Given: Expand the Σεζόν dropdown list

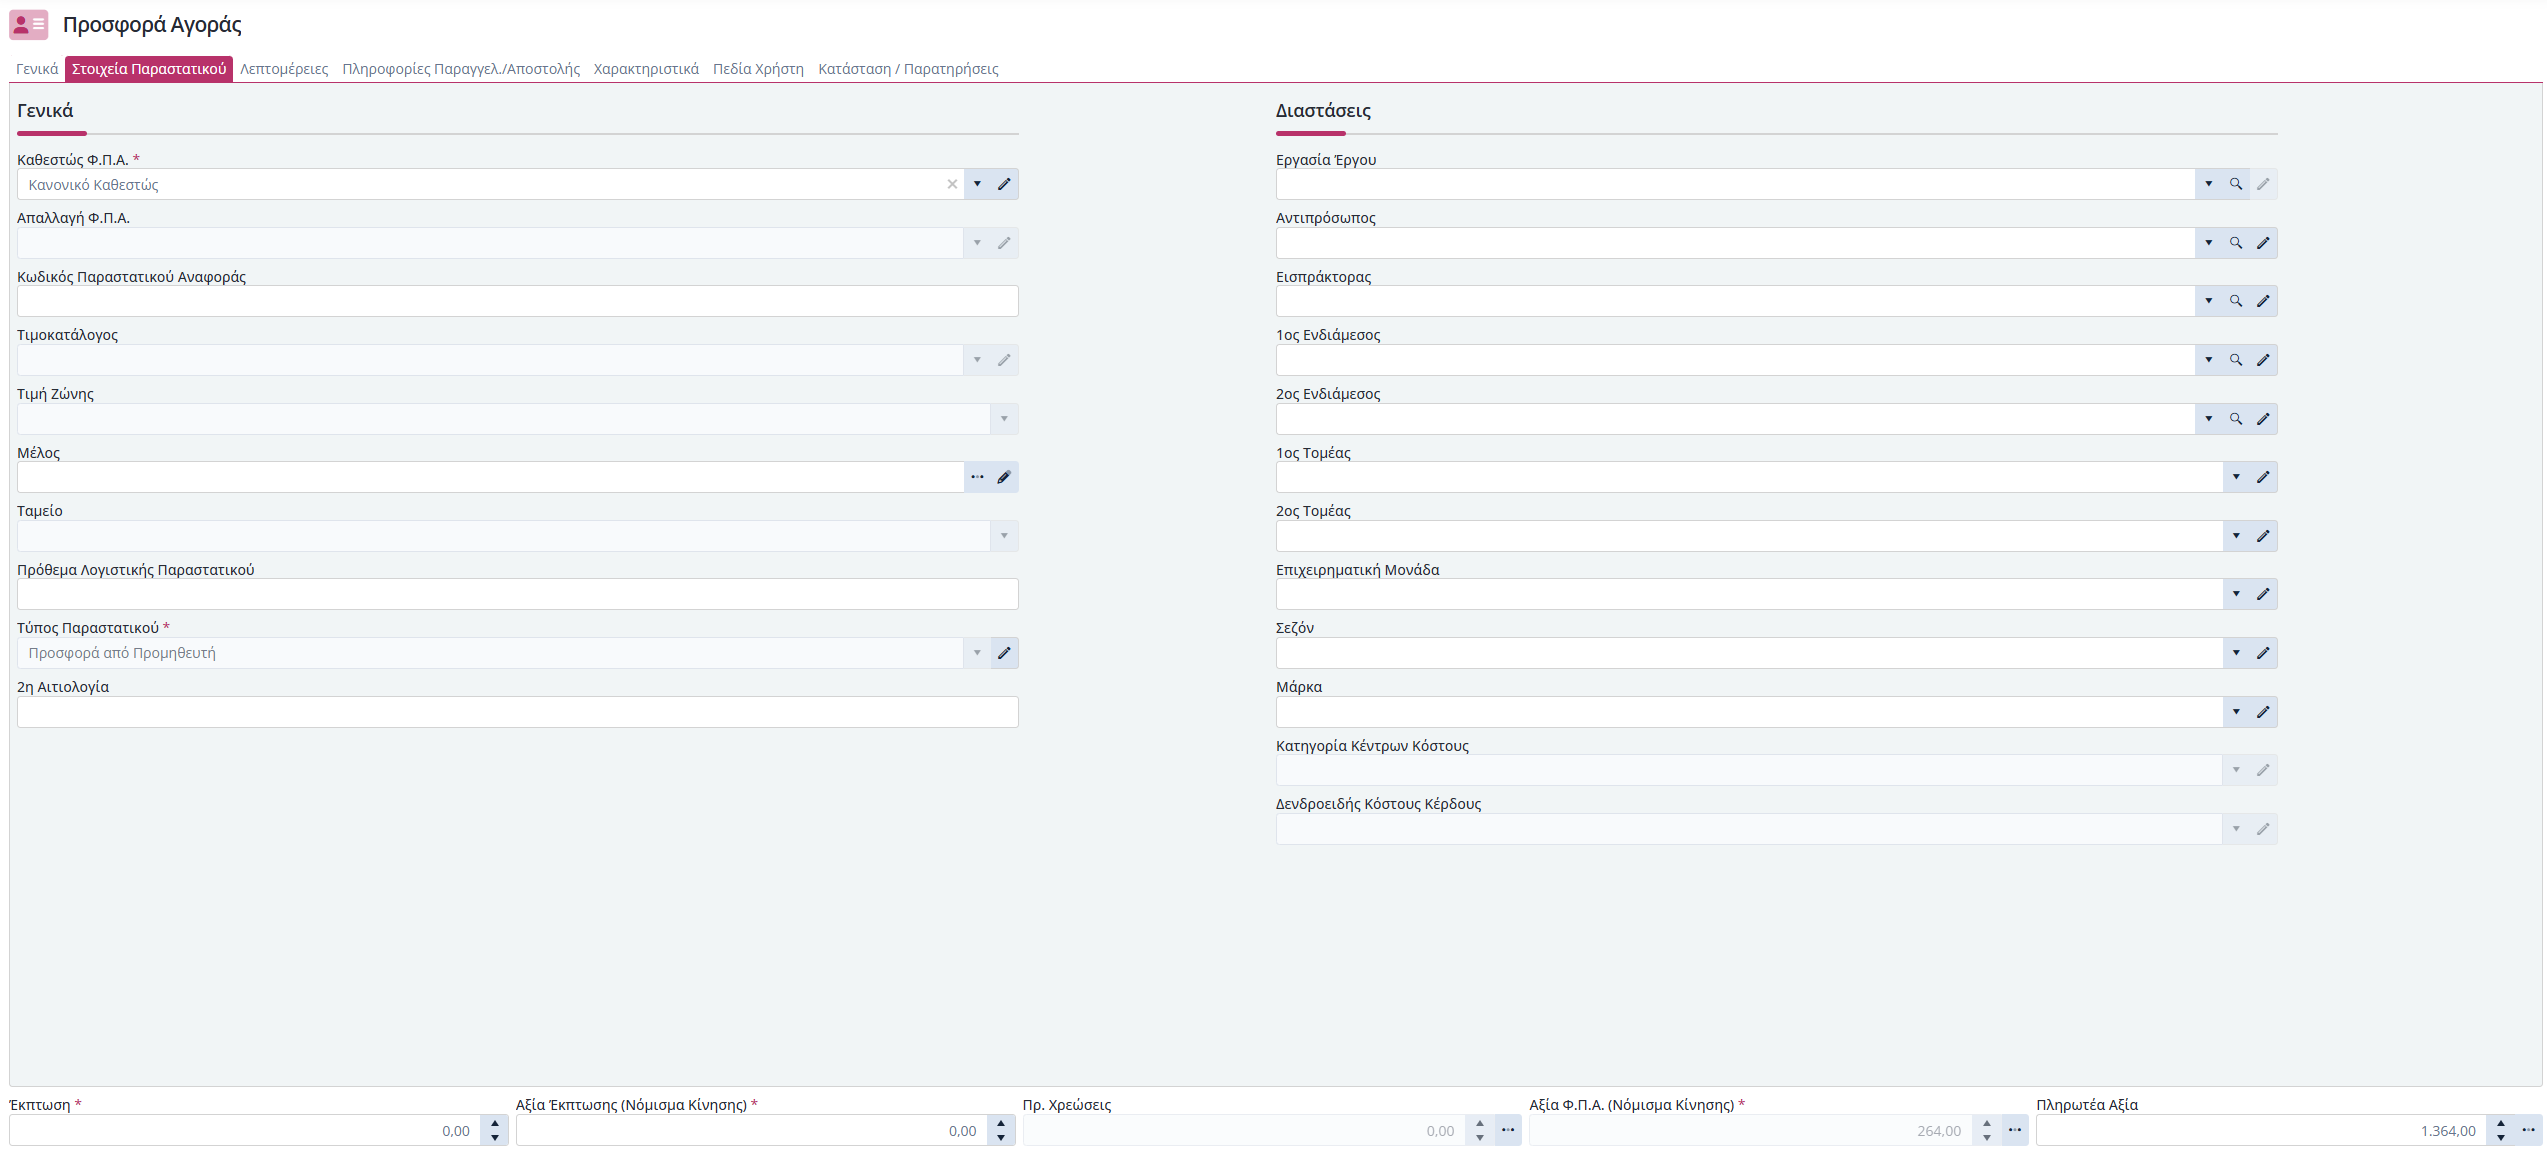Looking at the screenshot, I should (x=2236, y=653).
